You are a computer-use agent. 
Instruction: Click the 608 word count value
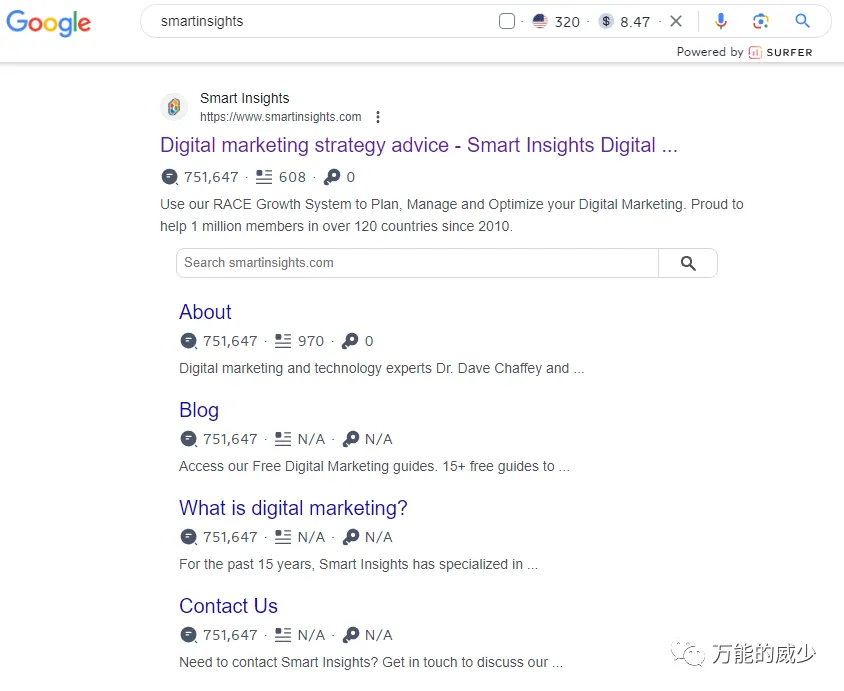coord(292,177)
